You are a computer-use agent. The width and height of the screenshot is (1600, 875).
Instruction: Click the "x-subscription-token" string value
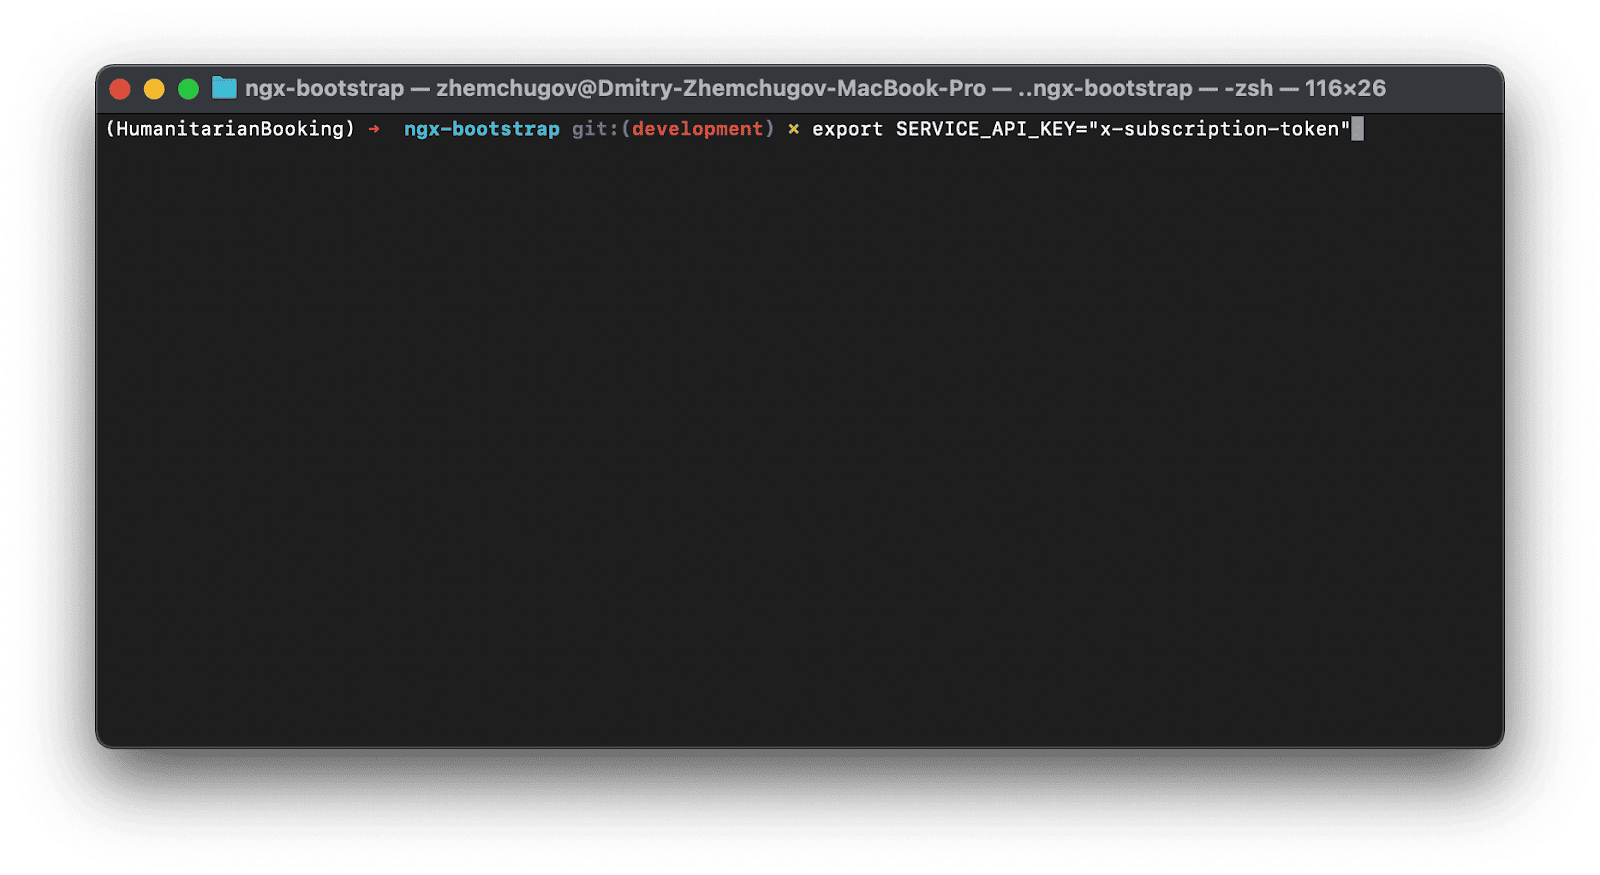pos(1219,129)
